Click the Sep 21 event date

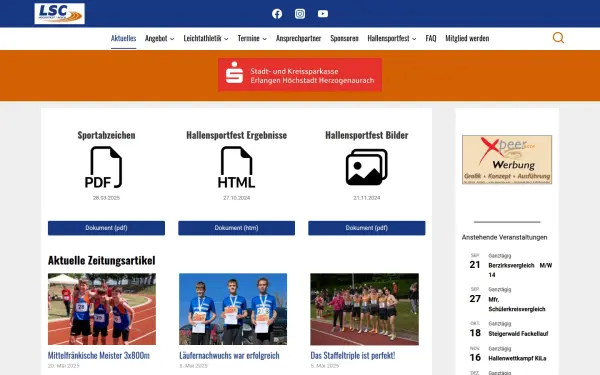click(x=475, y=262)
